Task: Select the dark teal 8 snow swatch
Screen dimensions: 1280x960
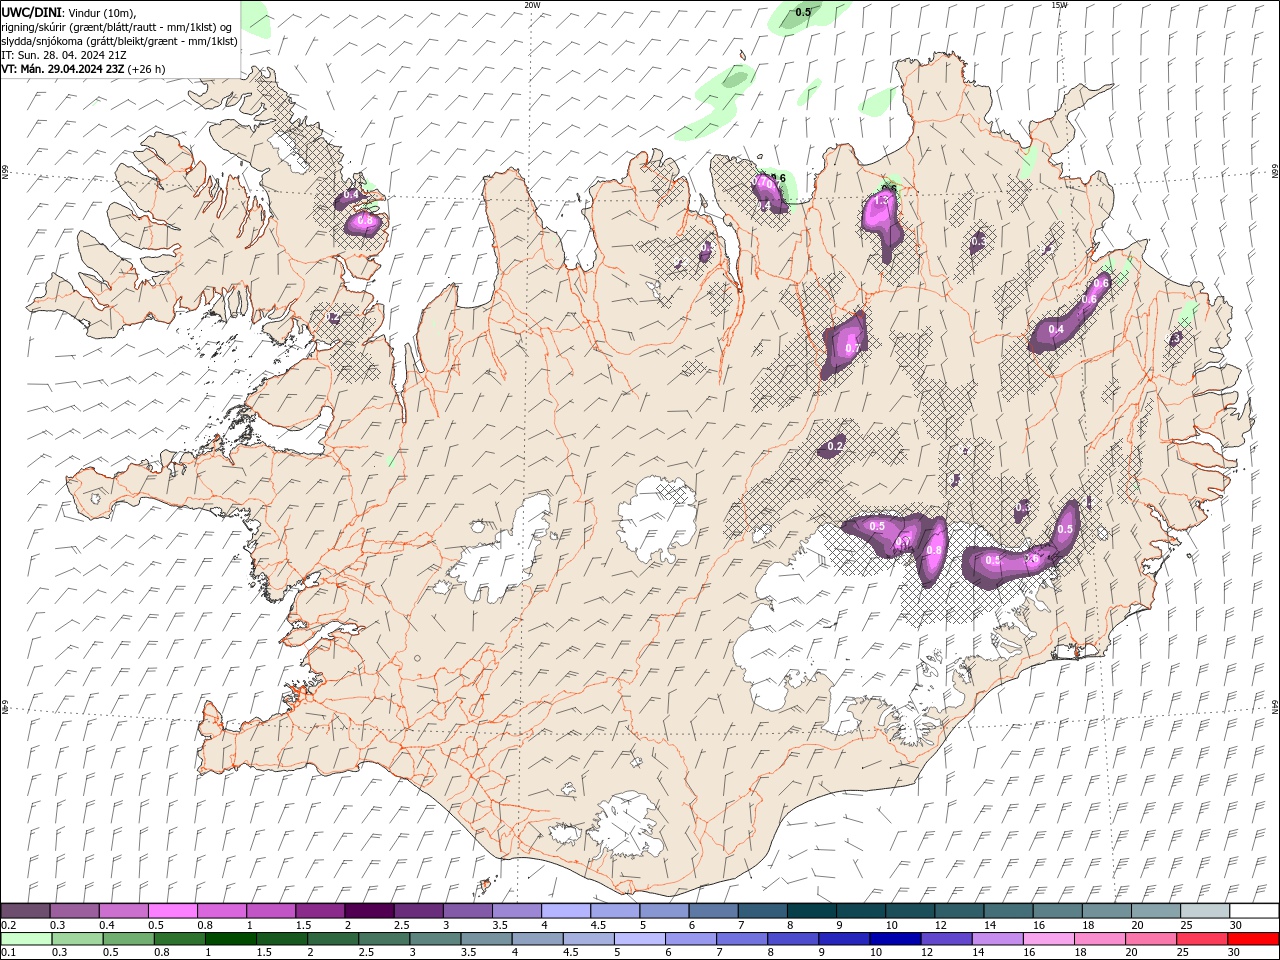Action: (812, 911)
